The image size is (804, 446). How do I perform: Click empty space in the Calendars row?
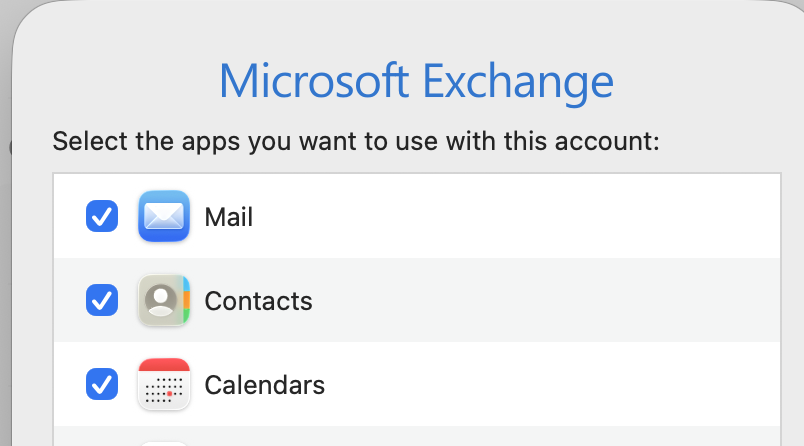(x=550, y=384)
